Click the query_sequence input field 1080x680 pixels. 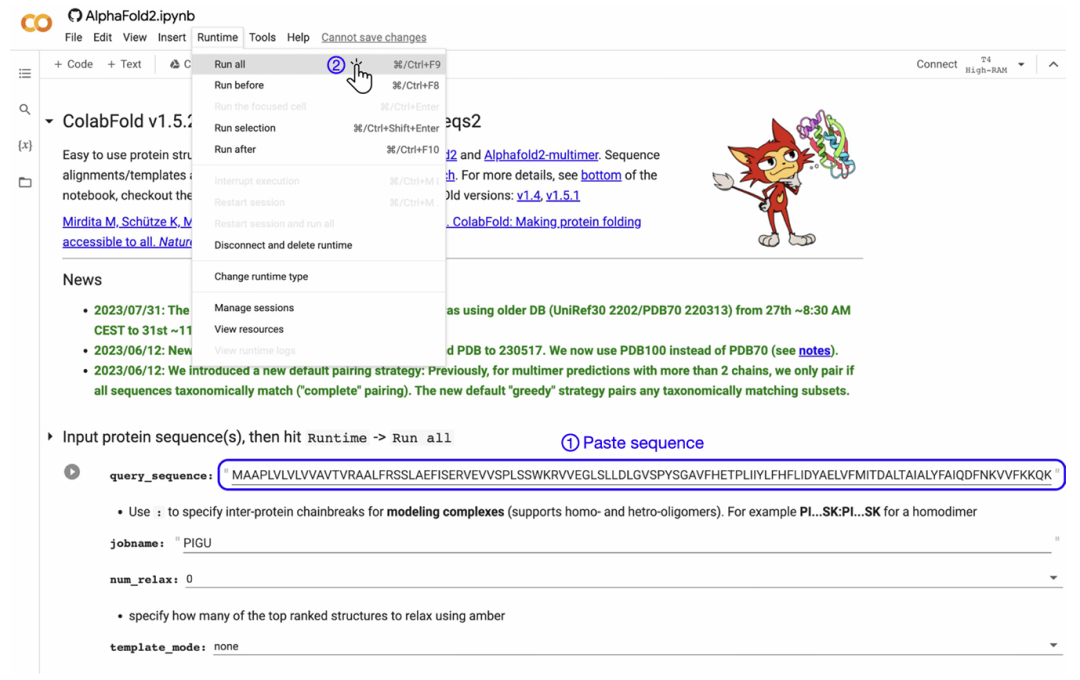pos(641,475)
